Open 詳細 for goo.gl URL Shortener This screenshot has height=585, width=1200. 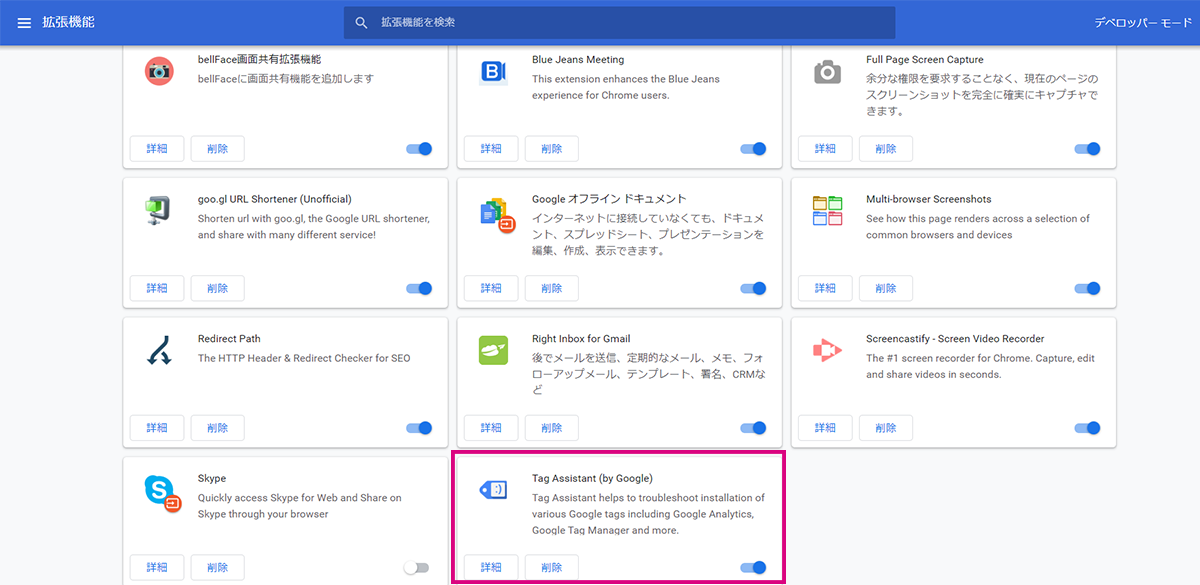[157, 288]
